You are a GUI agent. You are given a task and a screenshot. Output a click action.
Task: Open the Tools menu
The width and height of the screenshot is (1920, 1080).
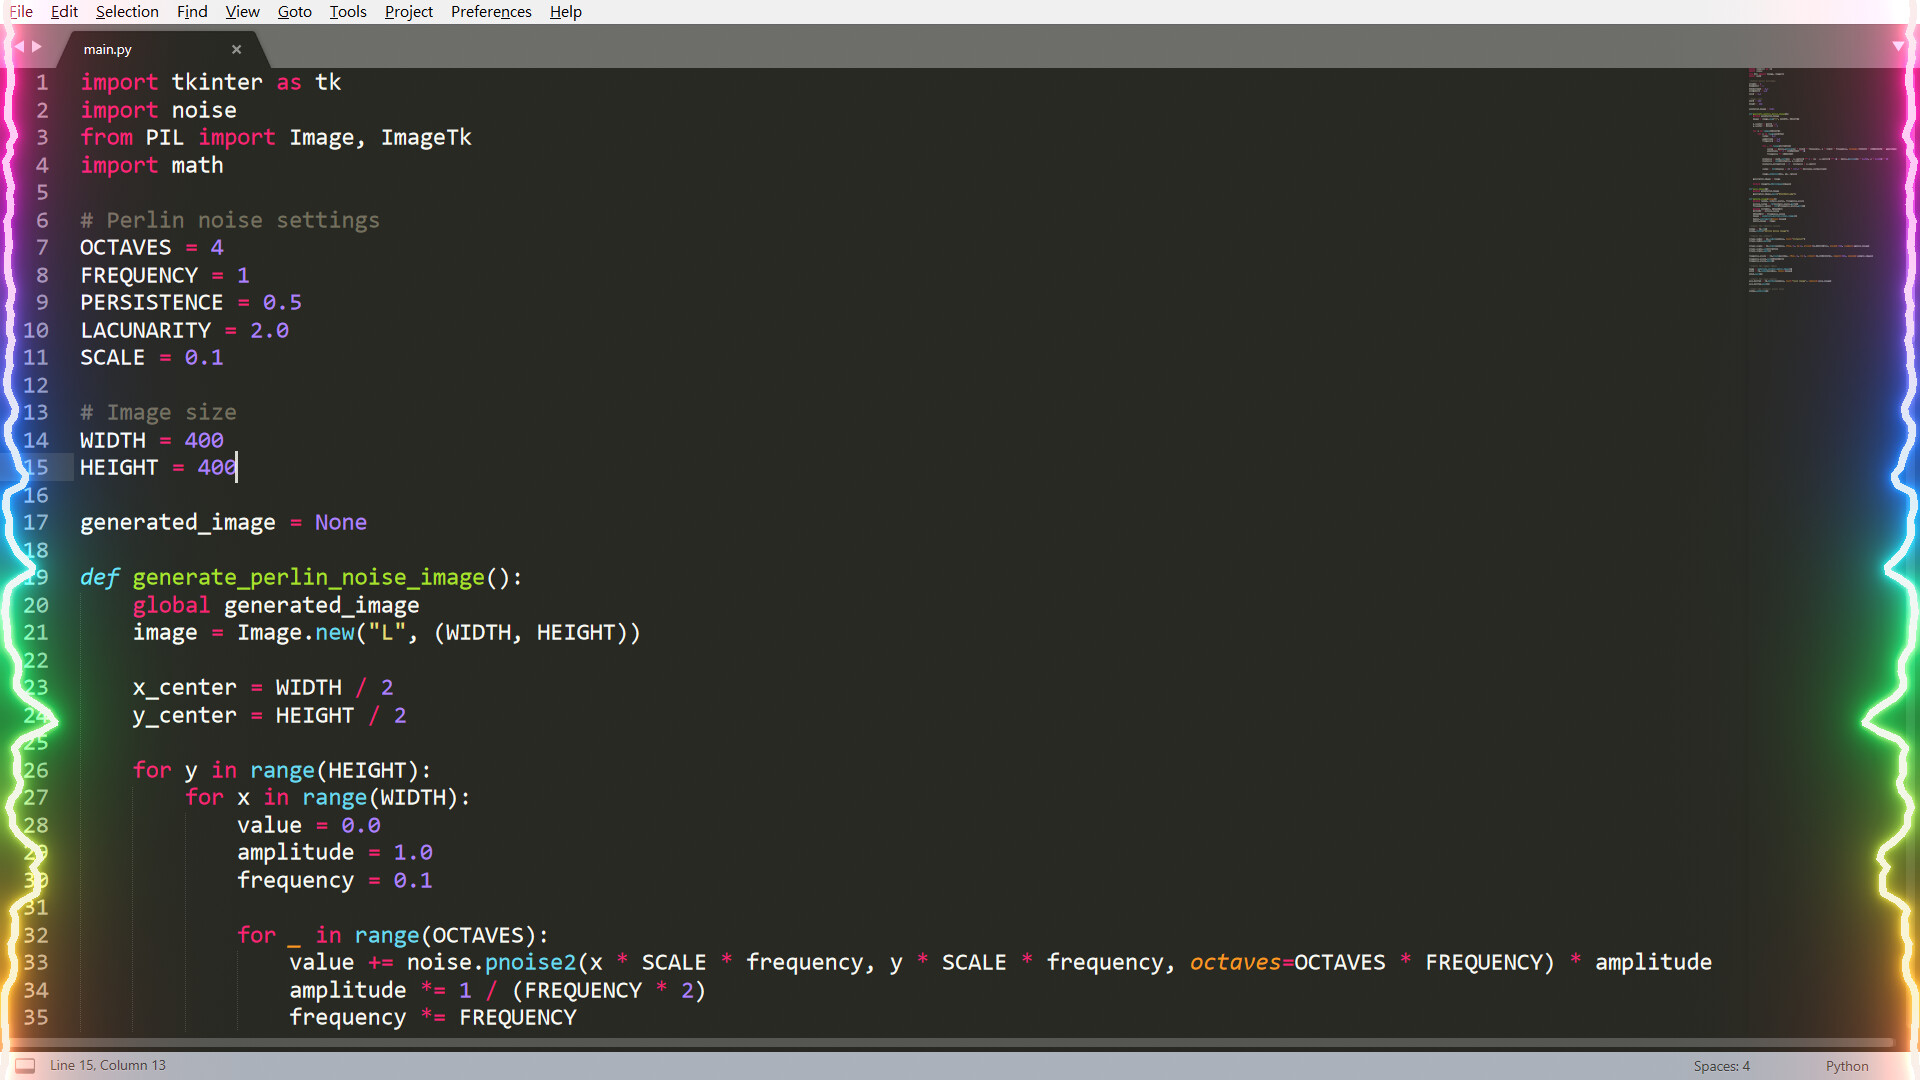pos(347,11)
